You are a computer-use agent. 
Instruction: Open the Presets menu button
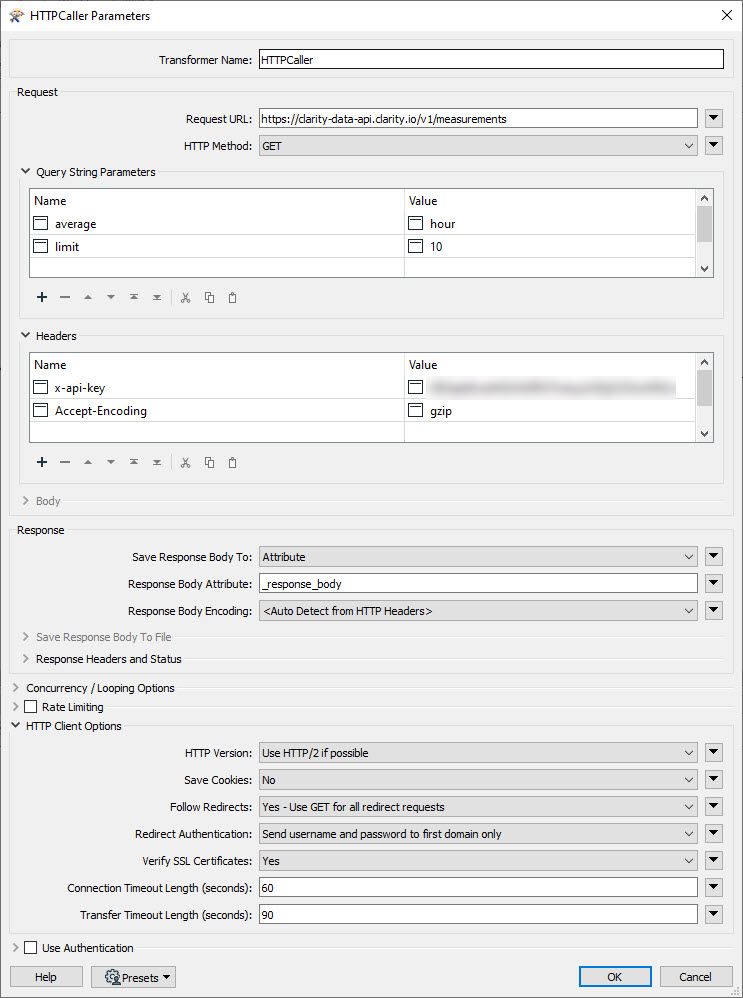(x=134, y=977)
